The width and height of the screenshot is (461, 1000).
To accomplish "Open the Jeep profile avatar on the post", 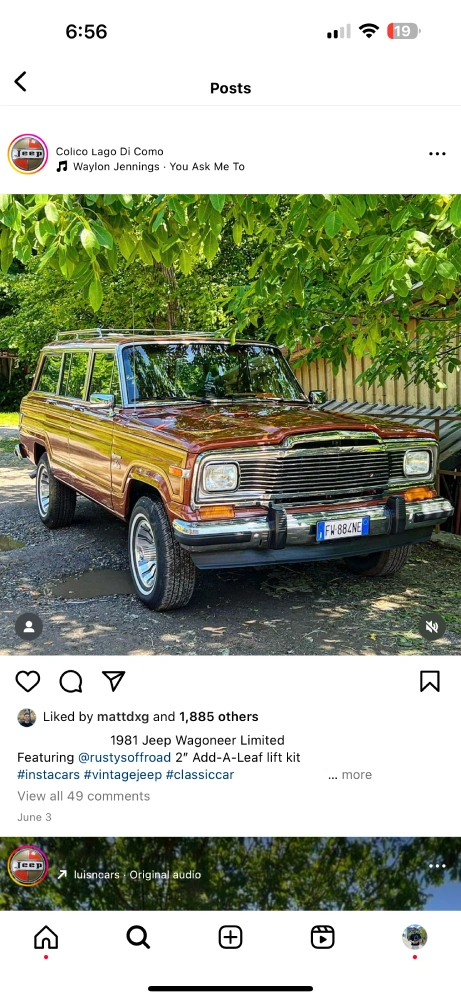I will point(28,154).
